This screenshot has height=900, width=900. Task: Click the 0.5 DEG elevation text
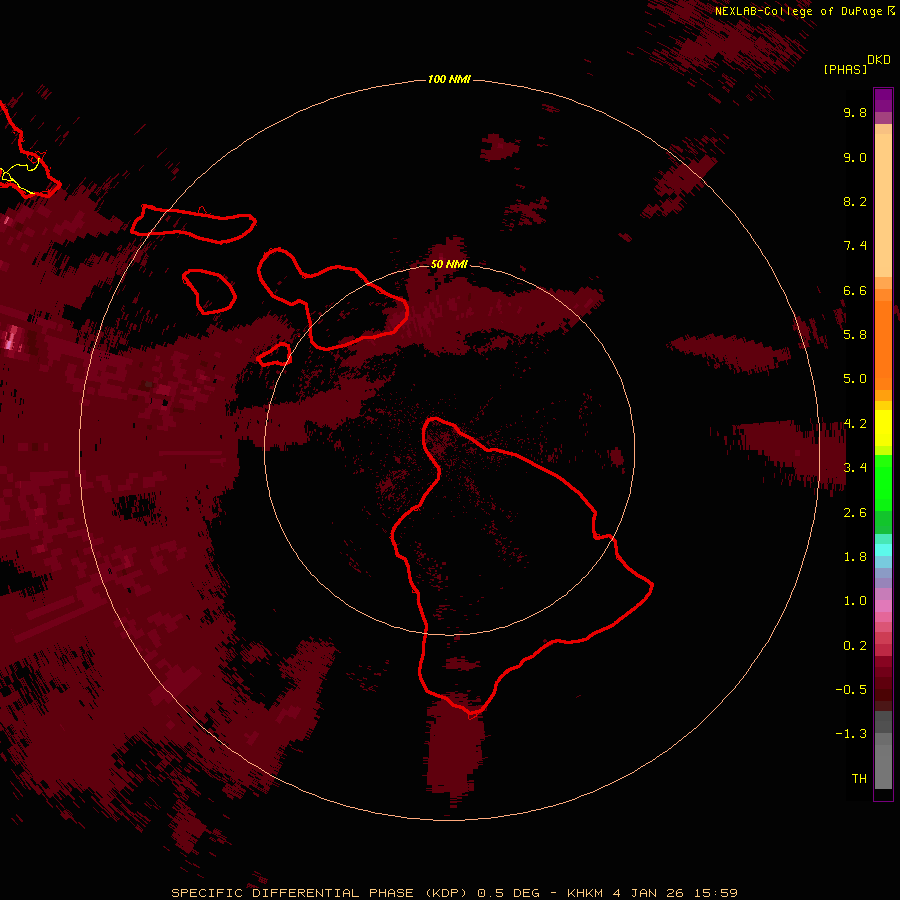[509, 893]
